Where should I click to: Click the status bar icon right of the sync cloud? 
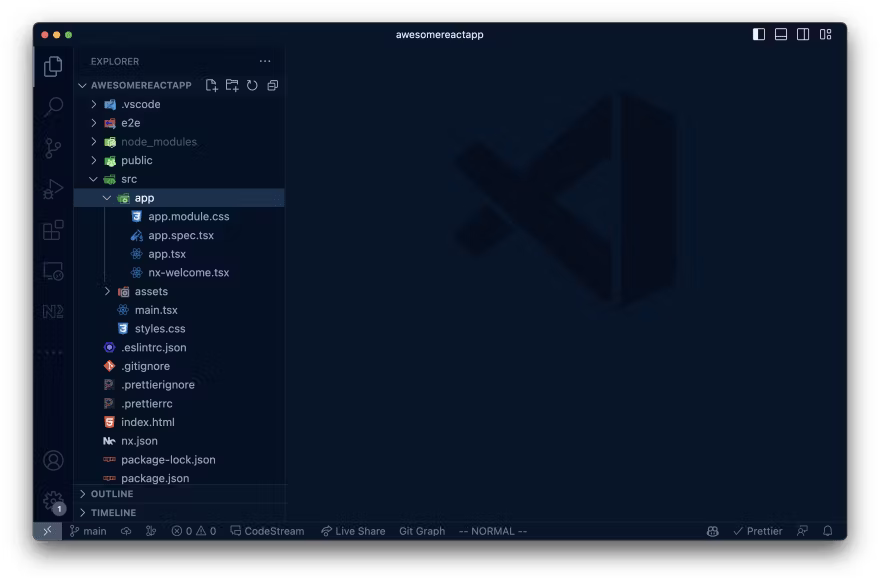tap(151, 531)
